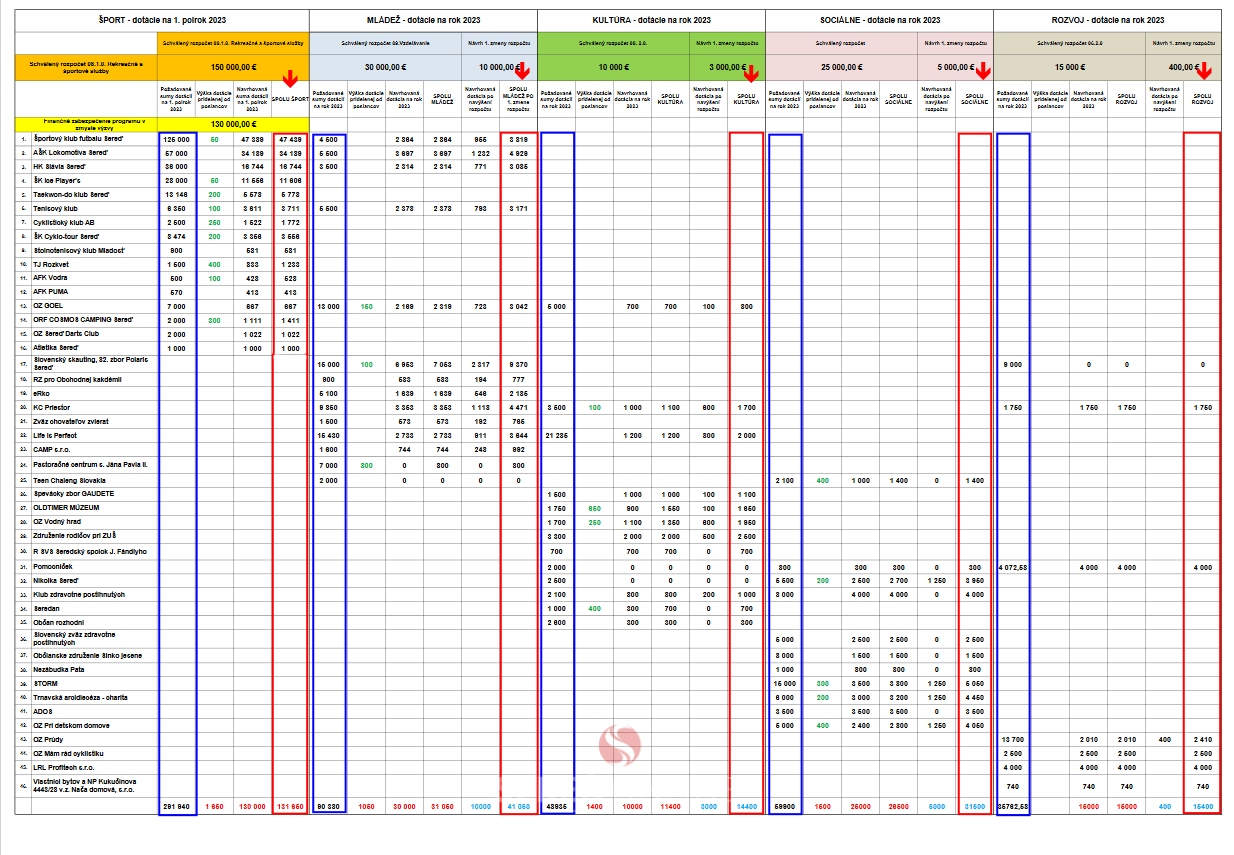Click the red arrow above SPOLU MLÁDEŽ column

(521, 71)
